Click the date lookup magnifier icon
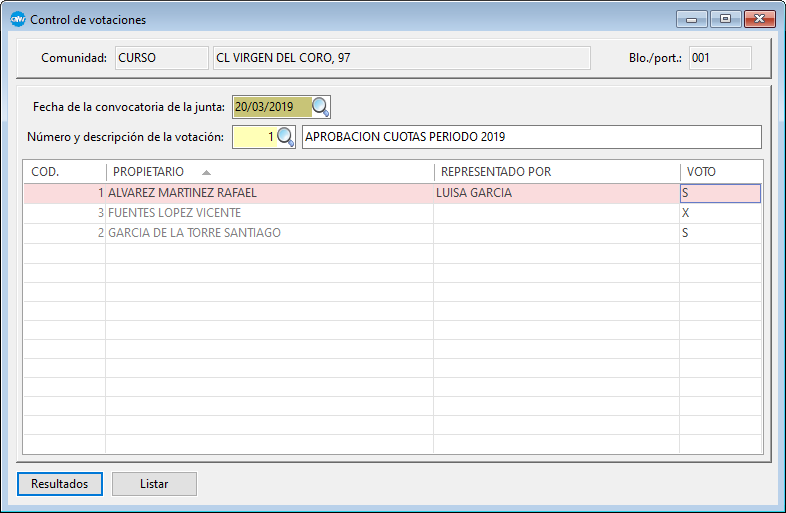 tap(320, 107)
